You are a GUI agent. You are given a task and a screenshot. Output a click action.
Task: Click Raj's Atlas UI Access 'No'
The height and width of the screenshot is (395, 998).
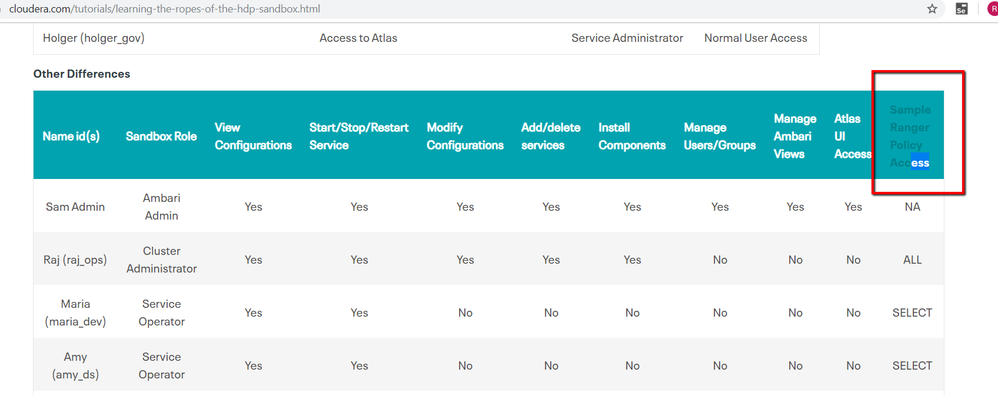[x=854, y=260]
